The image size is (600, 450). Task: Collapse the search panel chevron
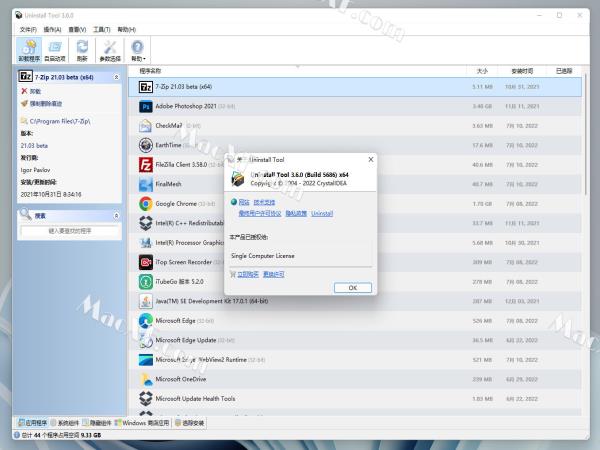(116, 216)
